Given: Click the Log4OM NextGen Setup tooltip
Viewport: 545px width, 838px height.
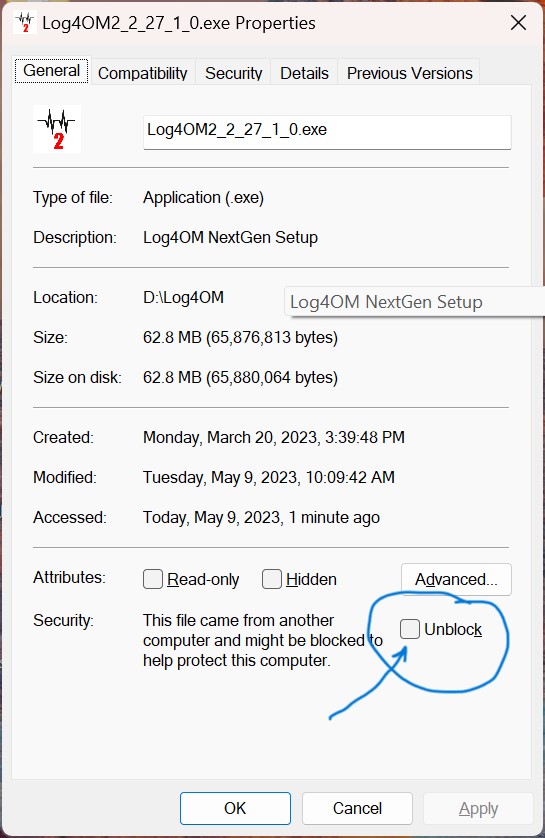Looking at the screenshot, I should pos(414,302).
